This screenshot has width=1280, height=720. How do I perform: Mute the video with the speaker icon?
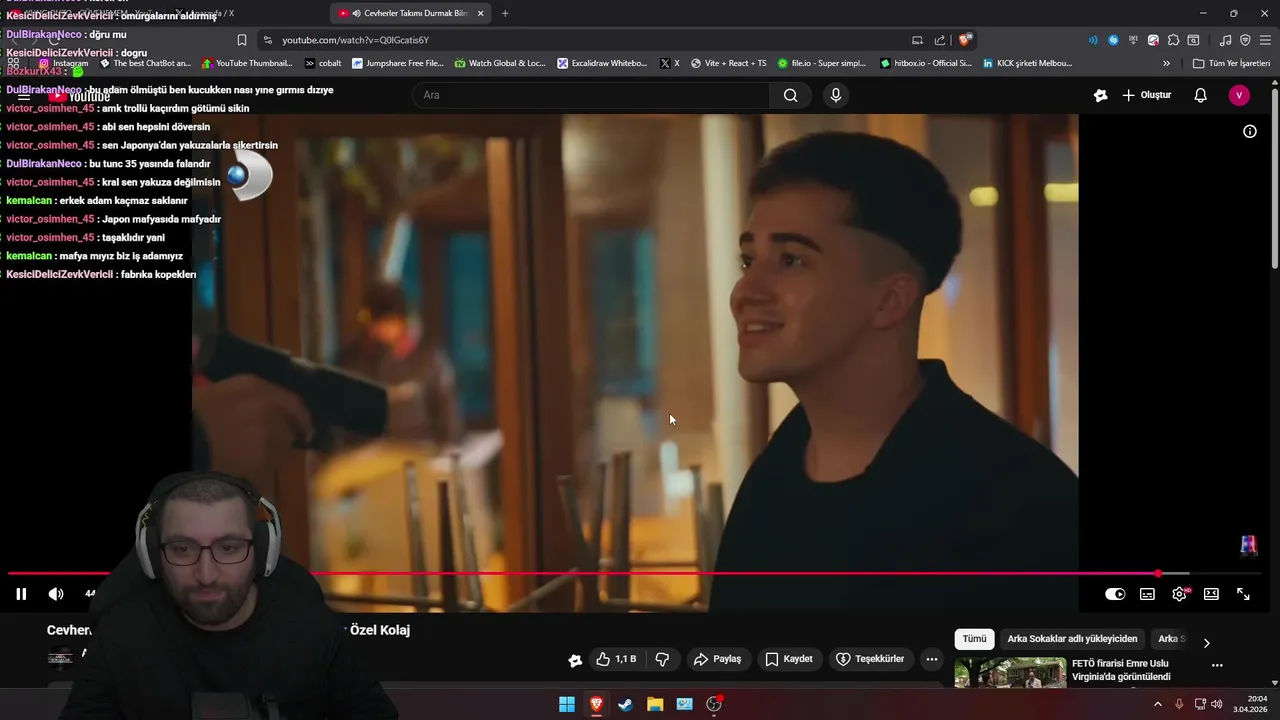[x=56, y=594]
